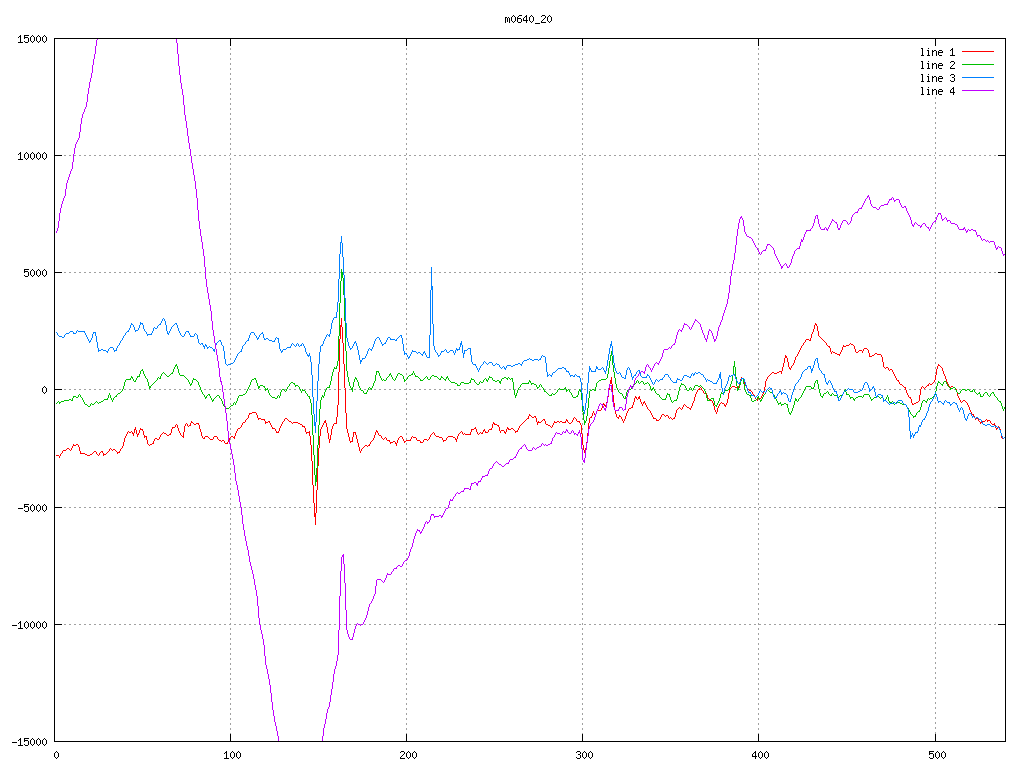Image resolution: width=1024 pixels, height=768 pixels.
Task: Click the purple line 4 legend sample
Action: 978,91
